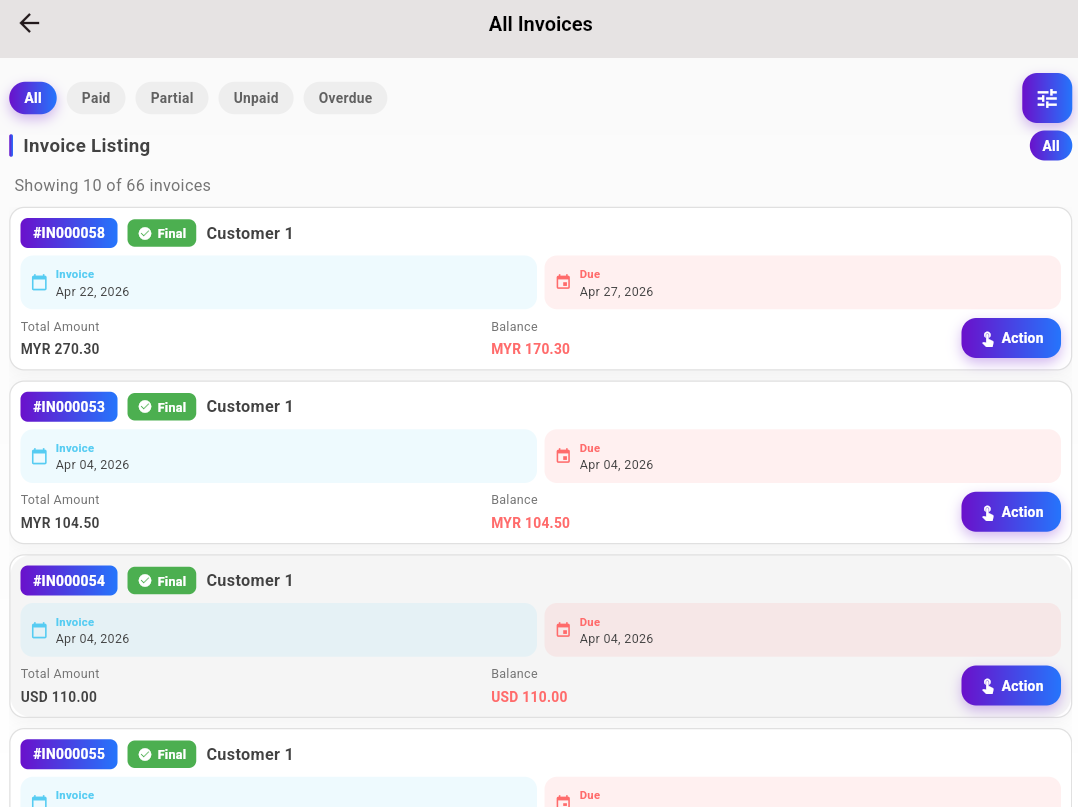1078x807 pixels.
Task: Click due date Apr 27, 2026
Action: coord(616,291)
